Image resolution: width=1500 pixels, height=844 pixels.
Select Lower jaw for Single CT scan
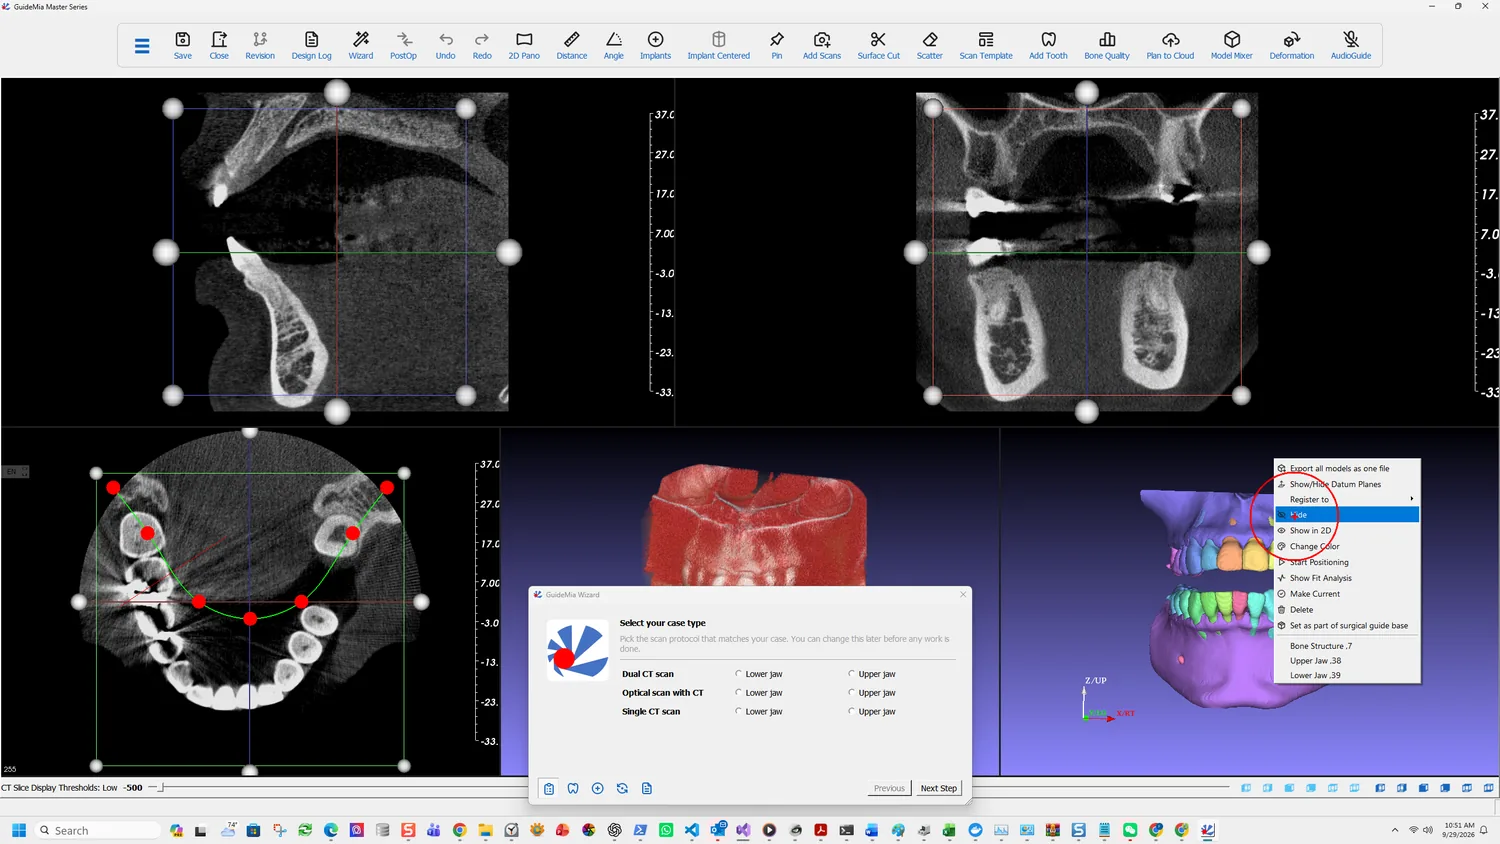[x=739, y=712]
